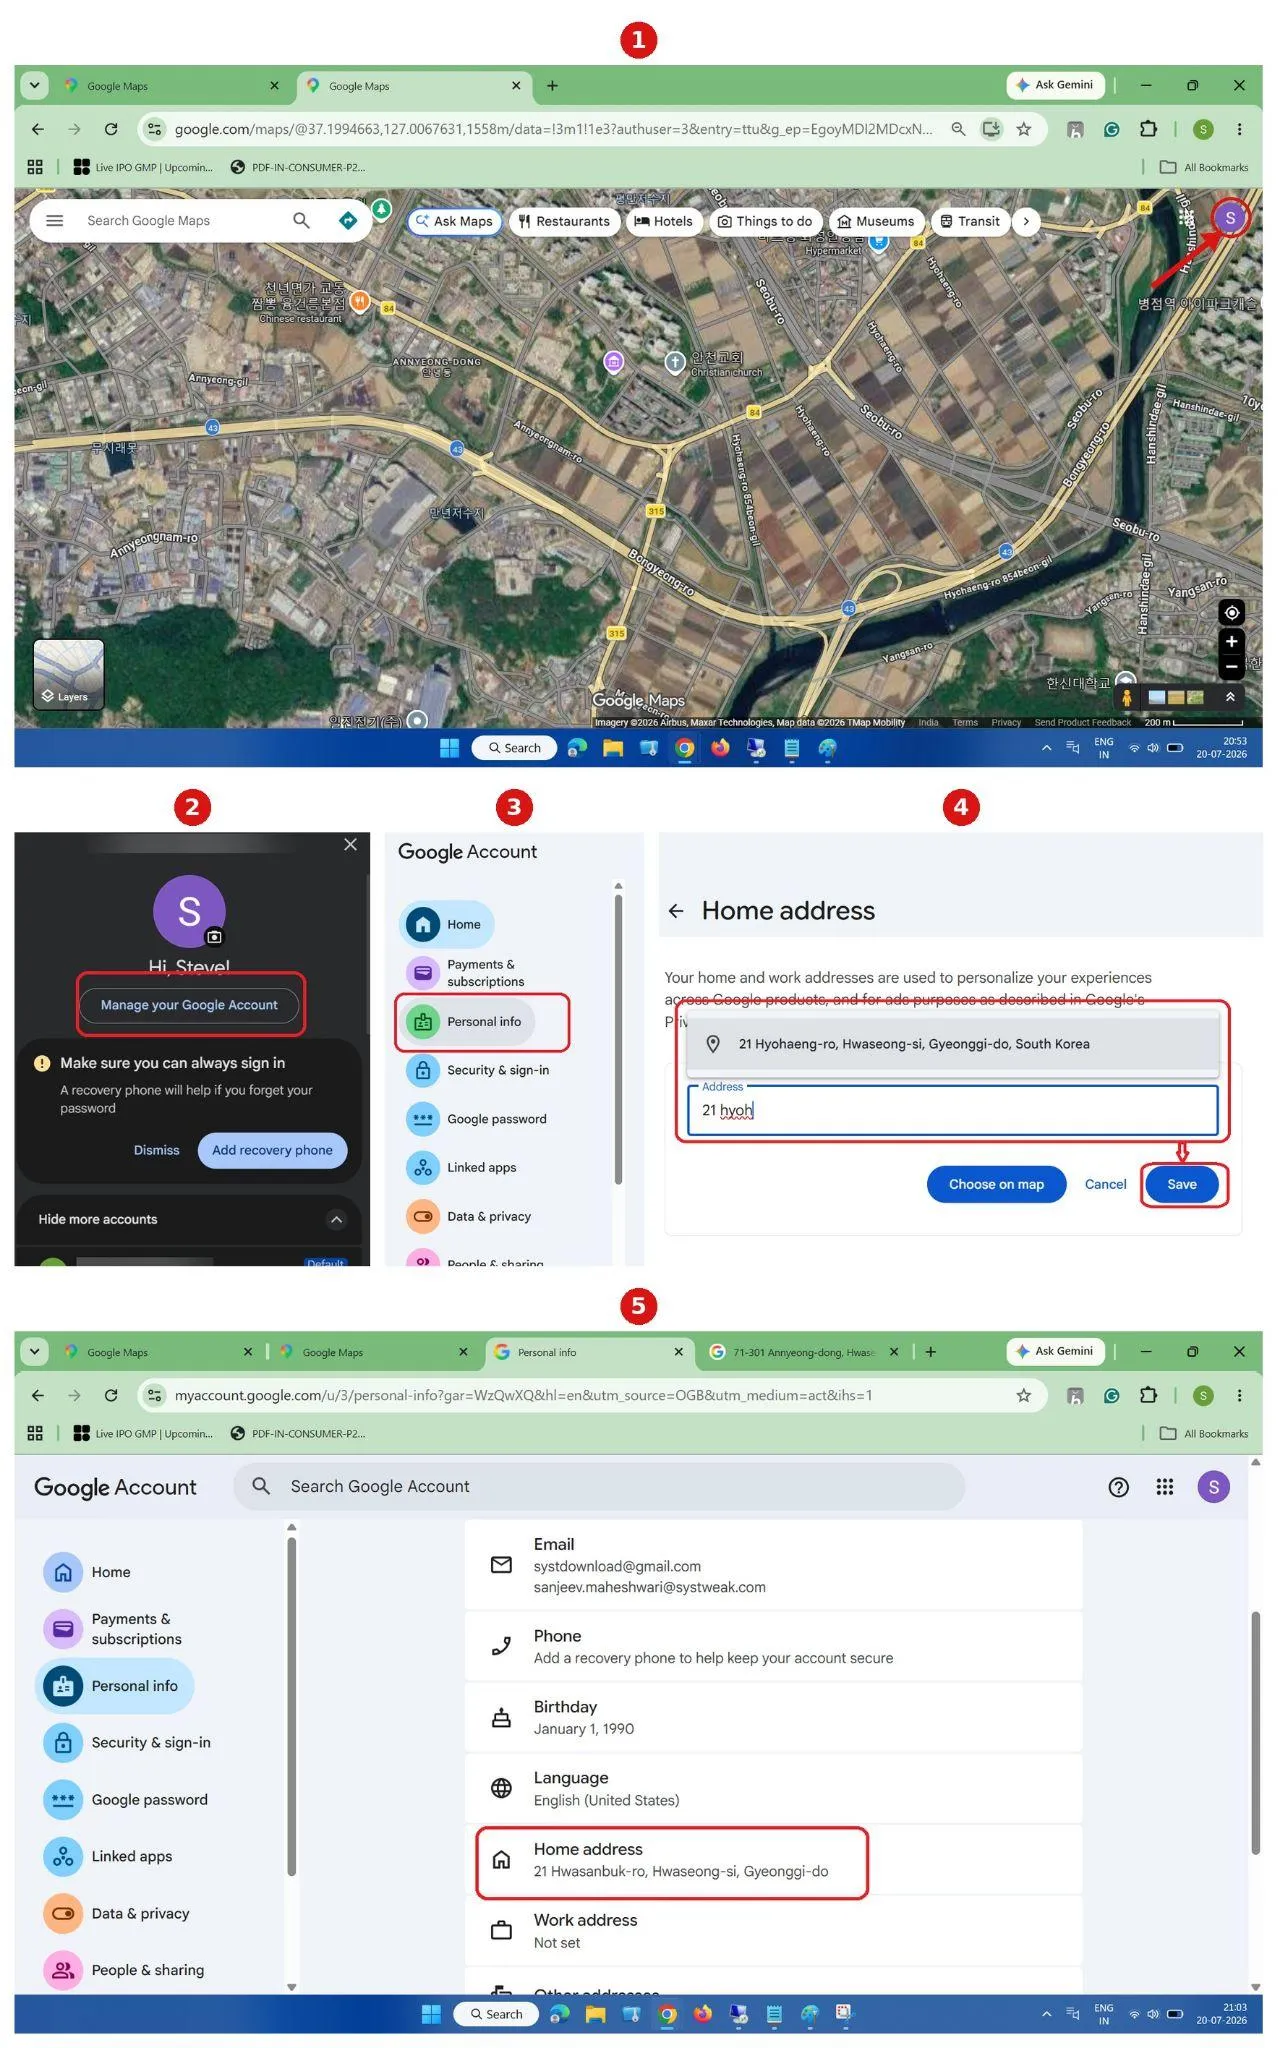This screenshot has width=1278, height=2048.
Task: Open All Bookmarks folder in top window
Action: (x=1204, y=167)
